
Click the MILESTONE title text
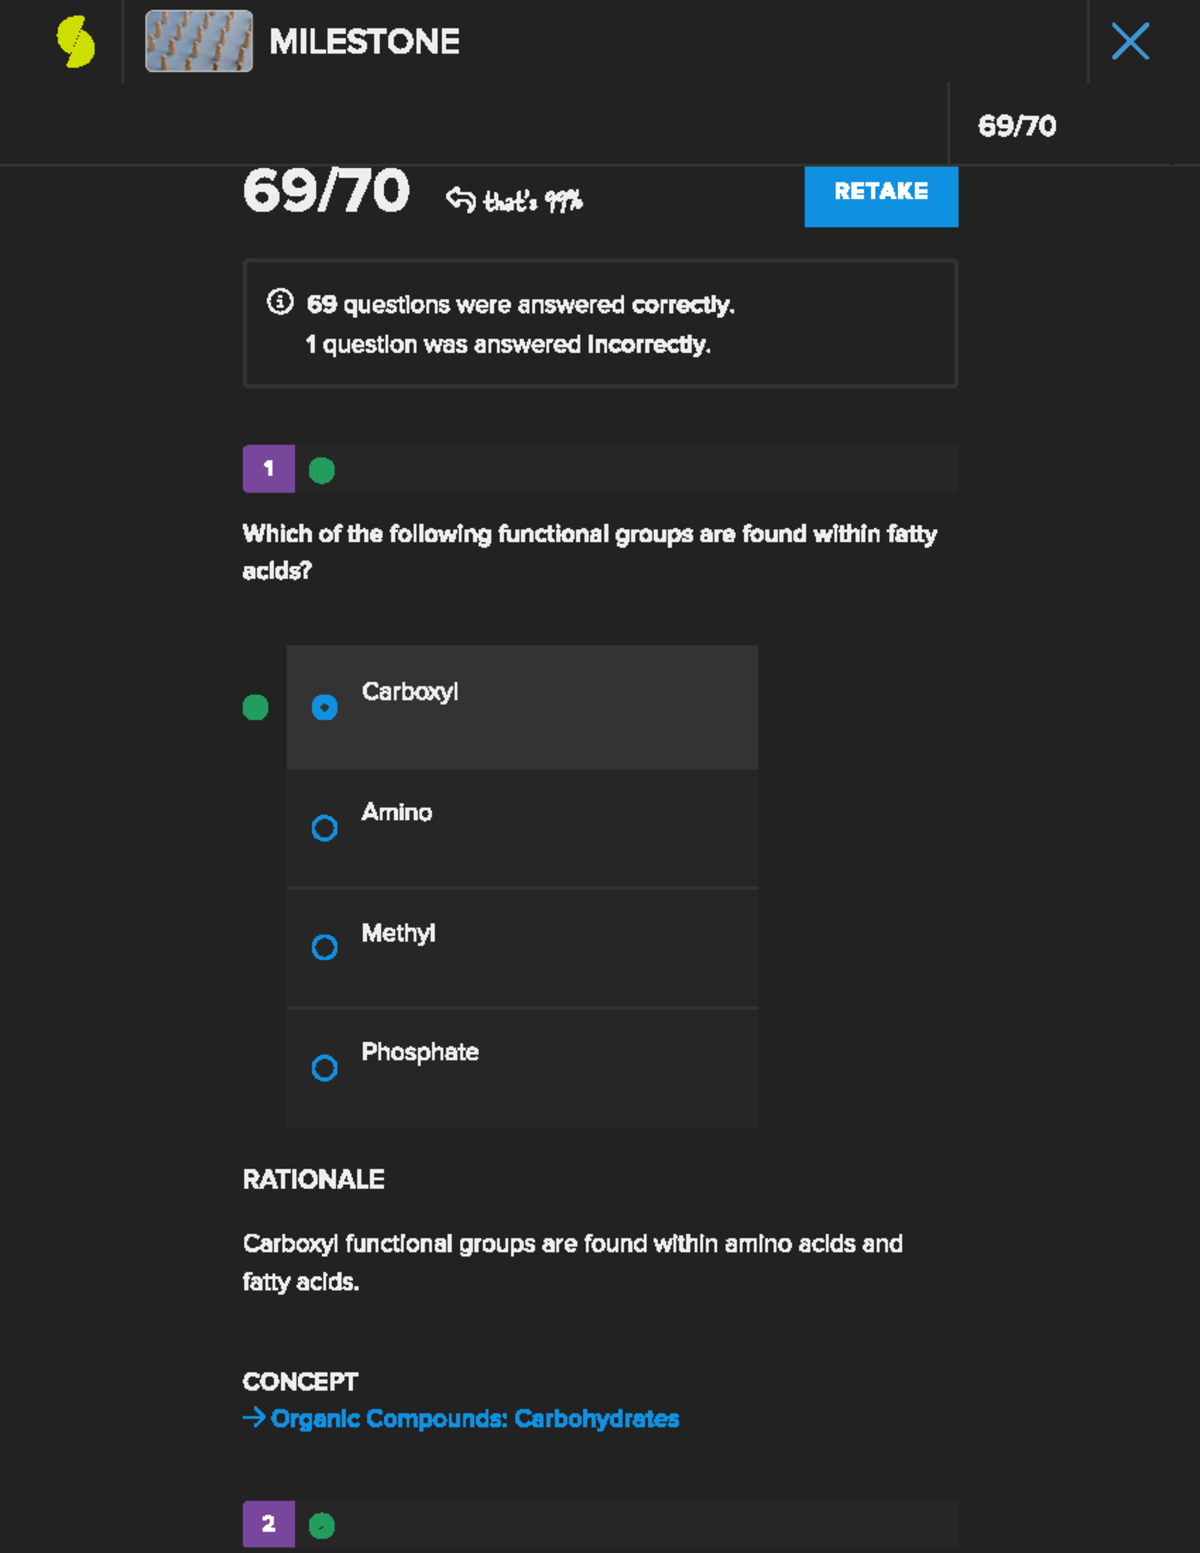click(364, 42)
